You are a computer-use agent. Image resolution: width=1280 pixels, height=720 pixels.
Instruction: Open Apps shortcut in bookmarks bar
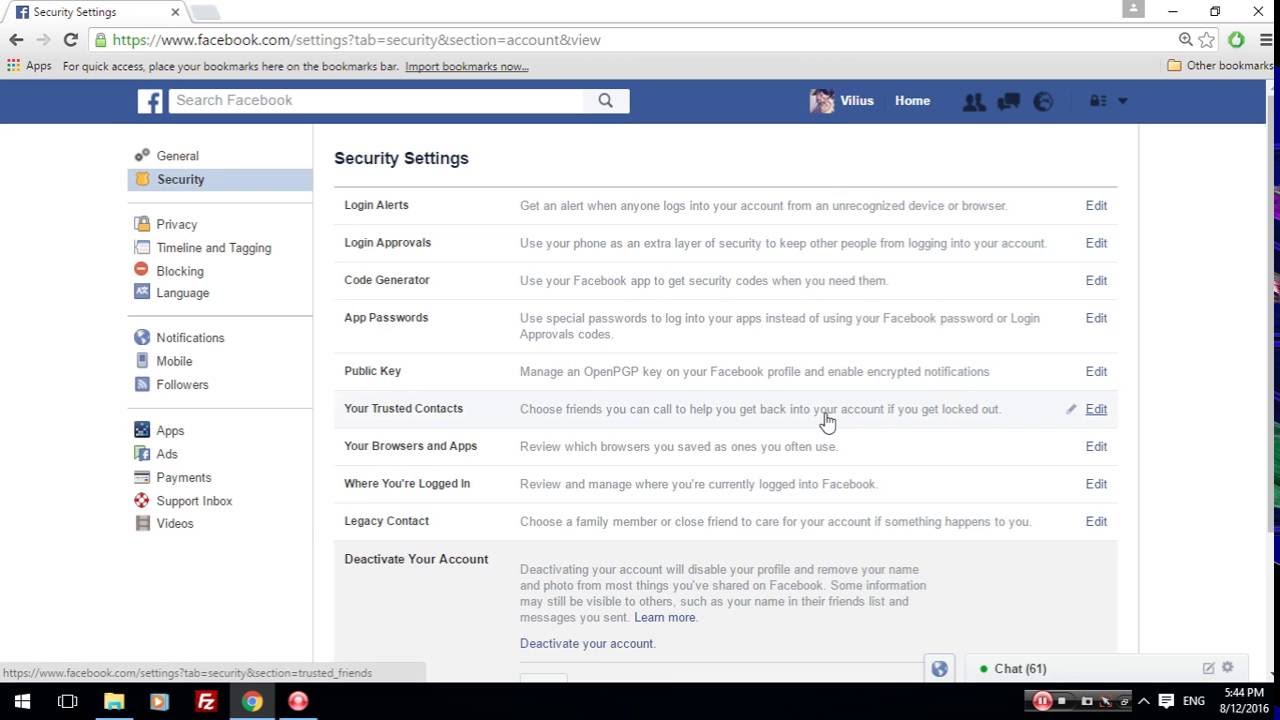29,66
